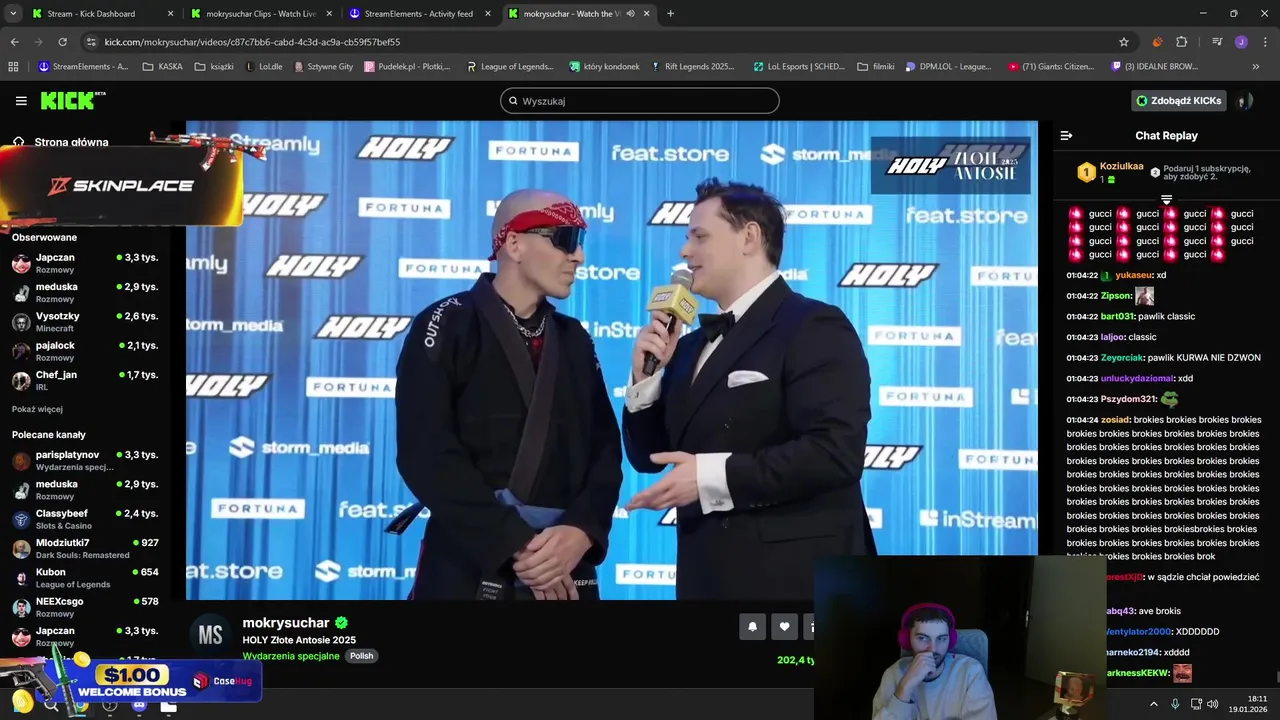Open Classybeef recommended channel
Image resolution: width=1280 pixels, height=720 pixels.
(x=85, y=519)
